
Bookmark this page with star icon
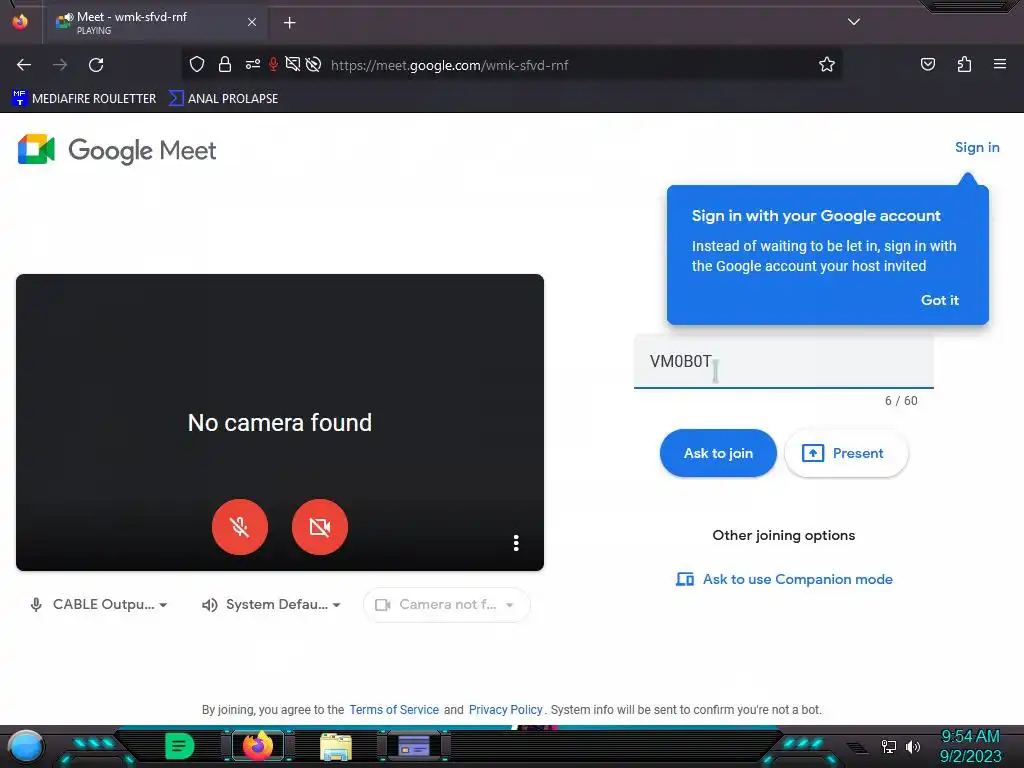tap(827, 65)
